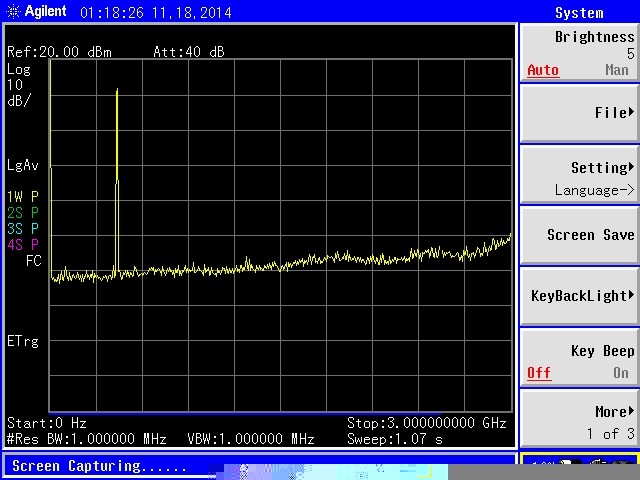
Task: Click the Stop frequency 3.000000000 GHz readout
Action: tap(427, 423)
